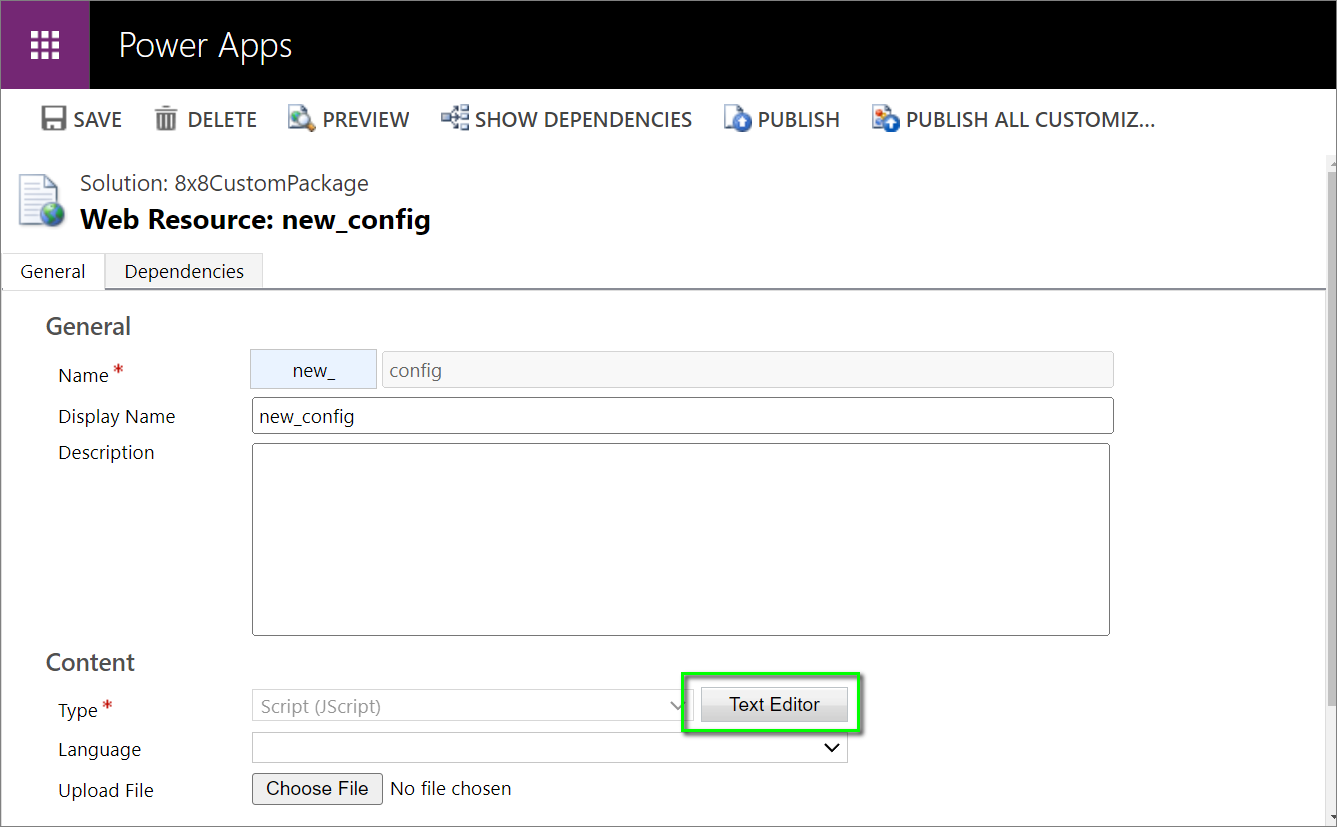Viewport: 1337px width, 827px height.
Task: Click the Publish All Customizations icon
Action: point(886,119)
